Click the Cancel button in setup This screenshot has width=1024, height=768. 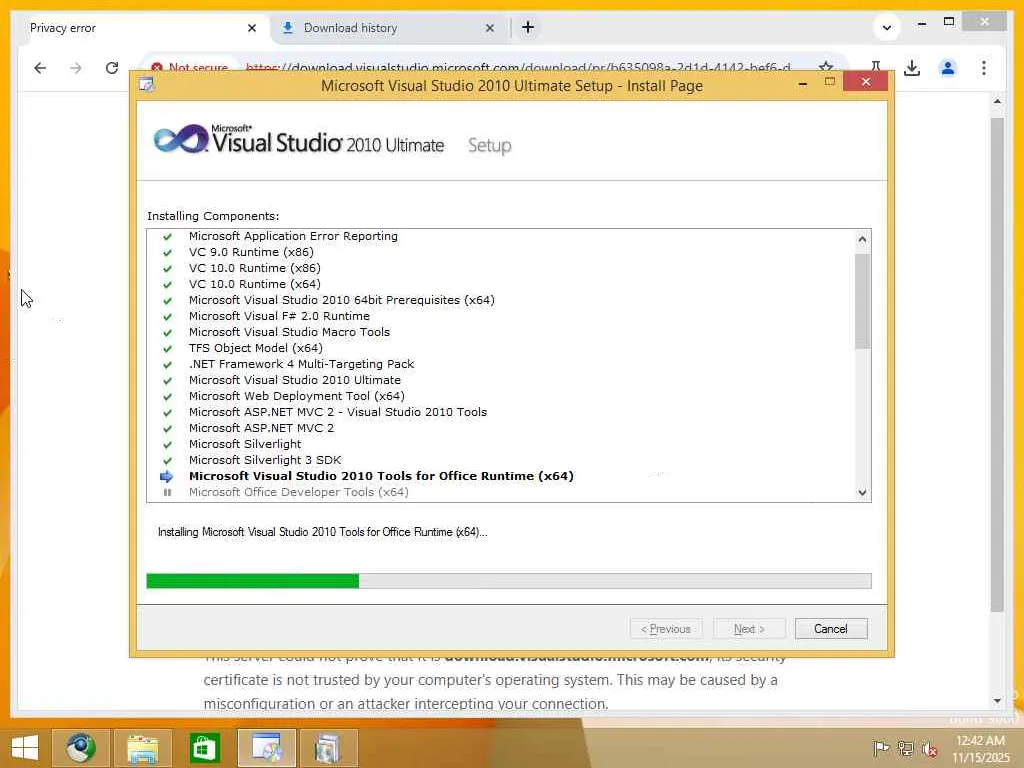click(x=831, y=628)
